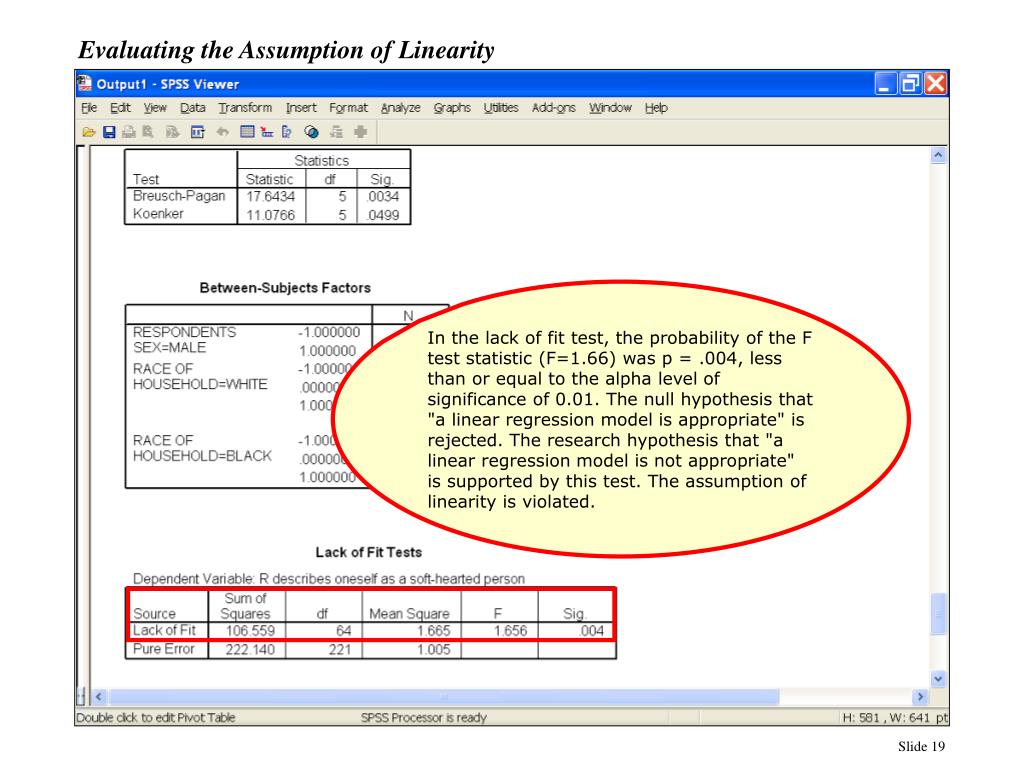1024x768 pixels.
Task: Click the Sig. value .0034
Action: pyautogui.click(x=383, y=197)
